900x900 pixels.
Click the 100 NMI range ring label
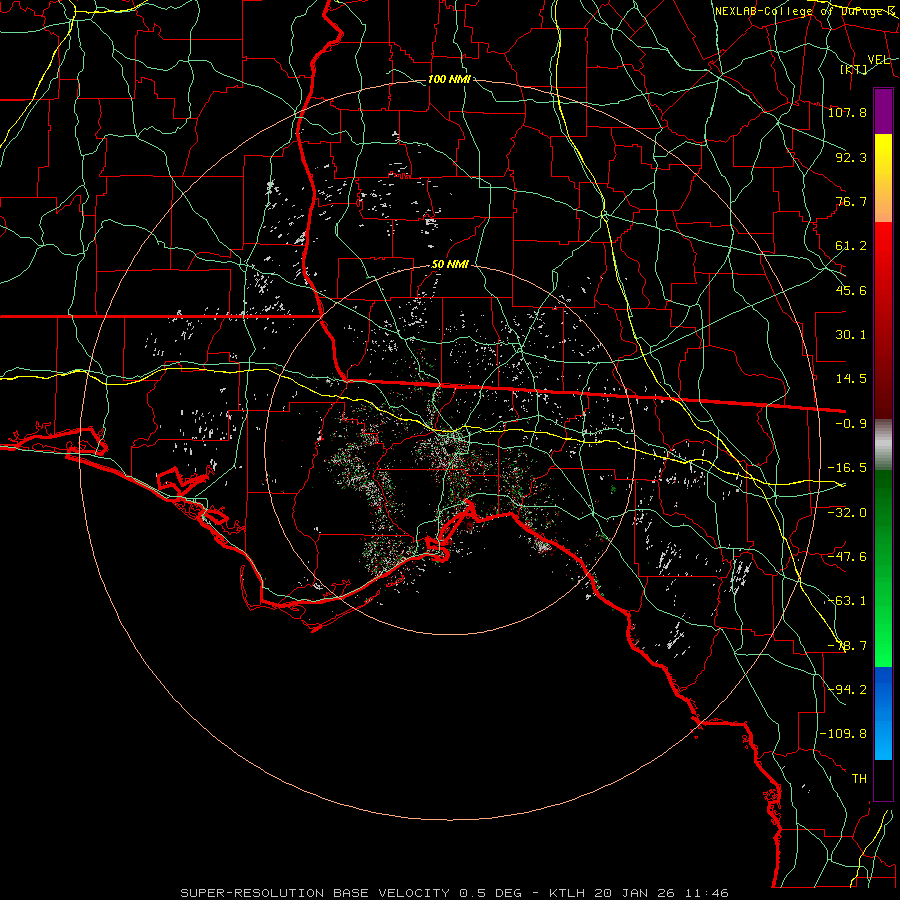click(449, 79)
